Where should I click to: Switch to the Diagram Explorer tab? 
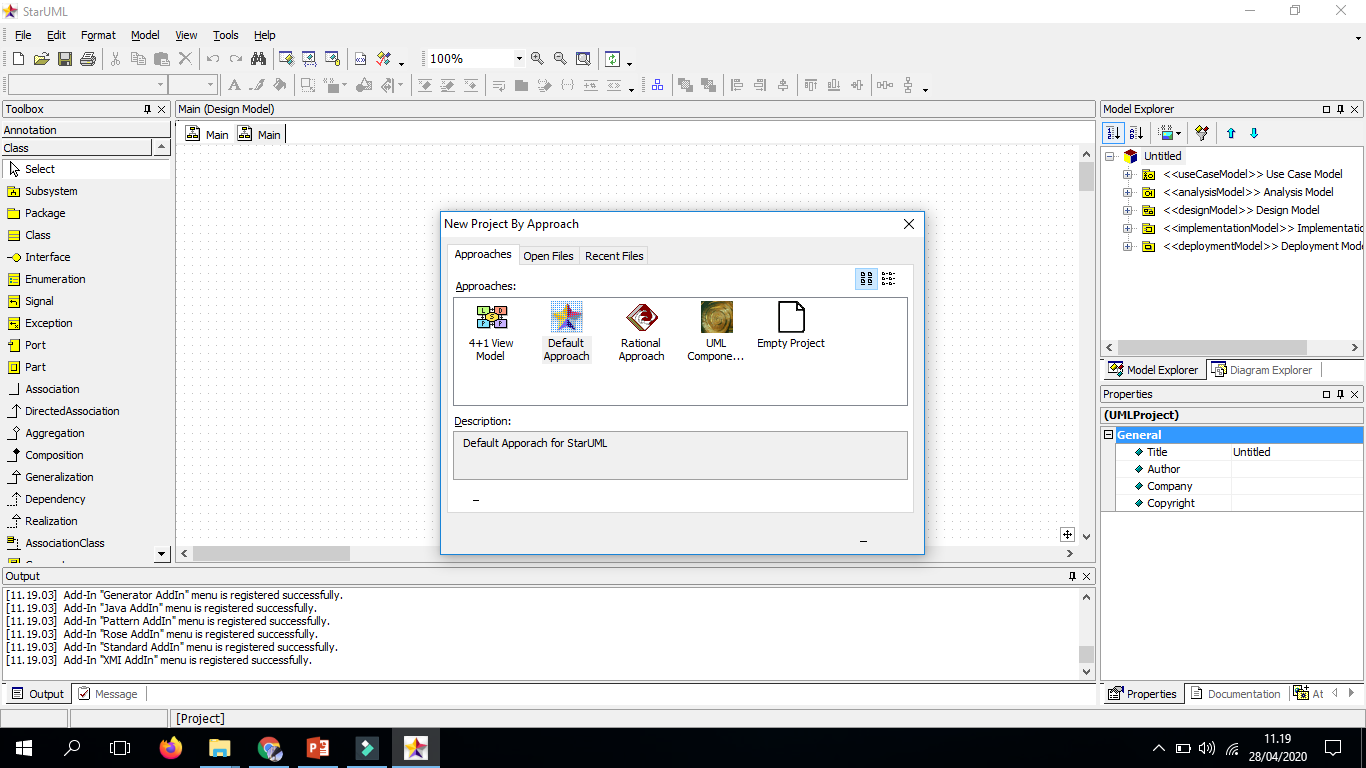[x=1261, y=370]
